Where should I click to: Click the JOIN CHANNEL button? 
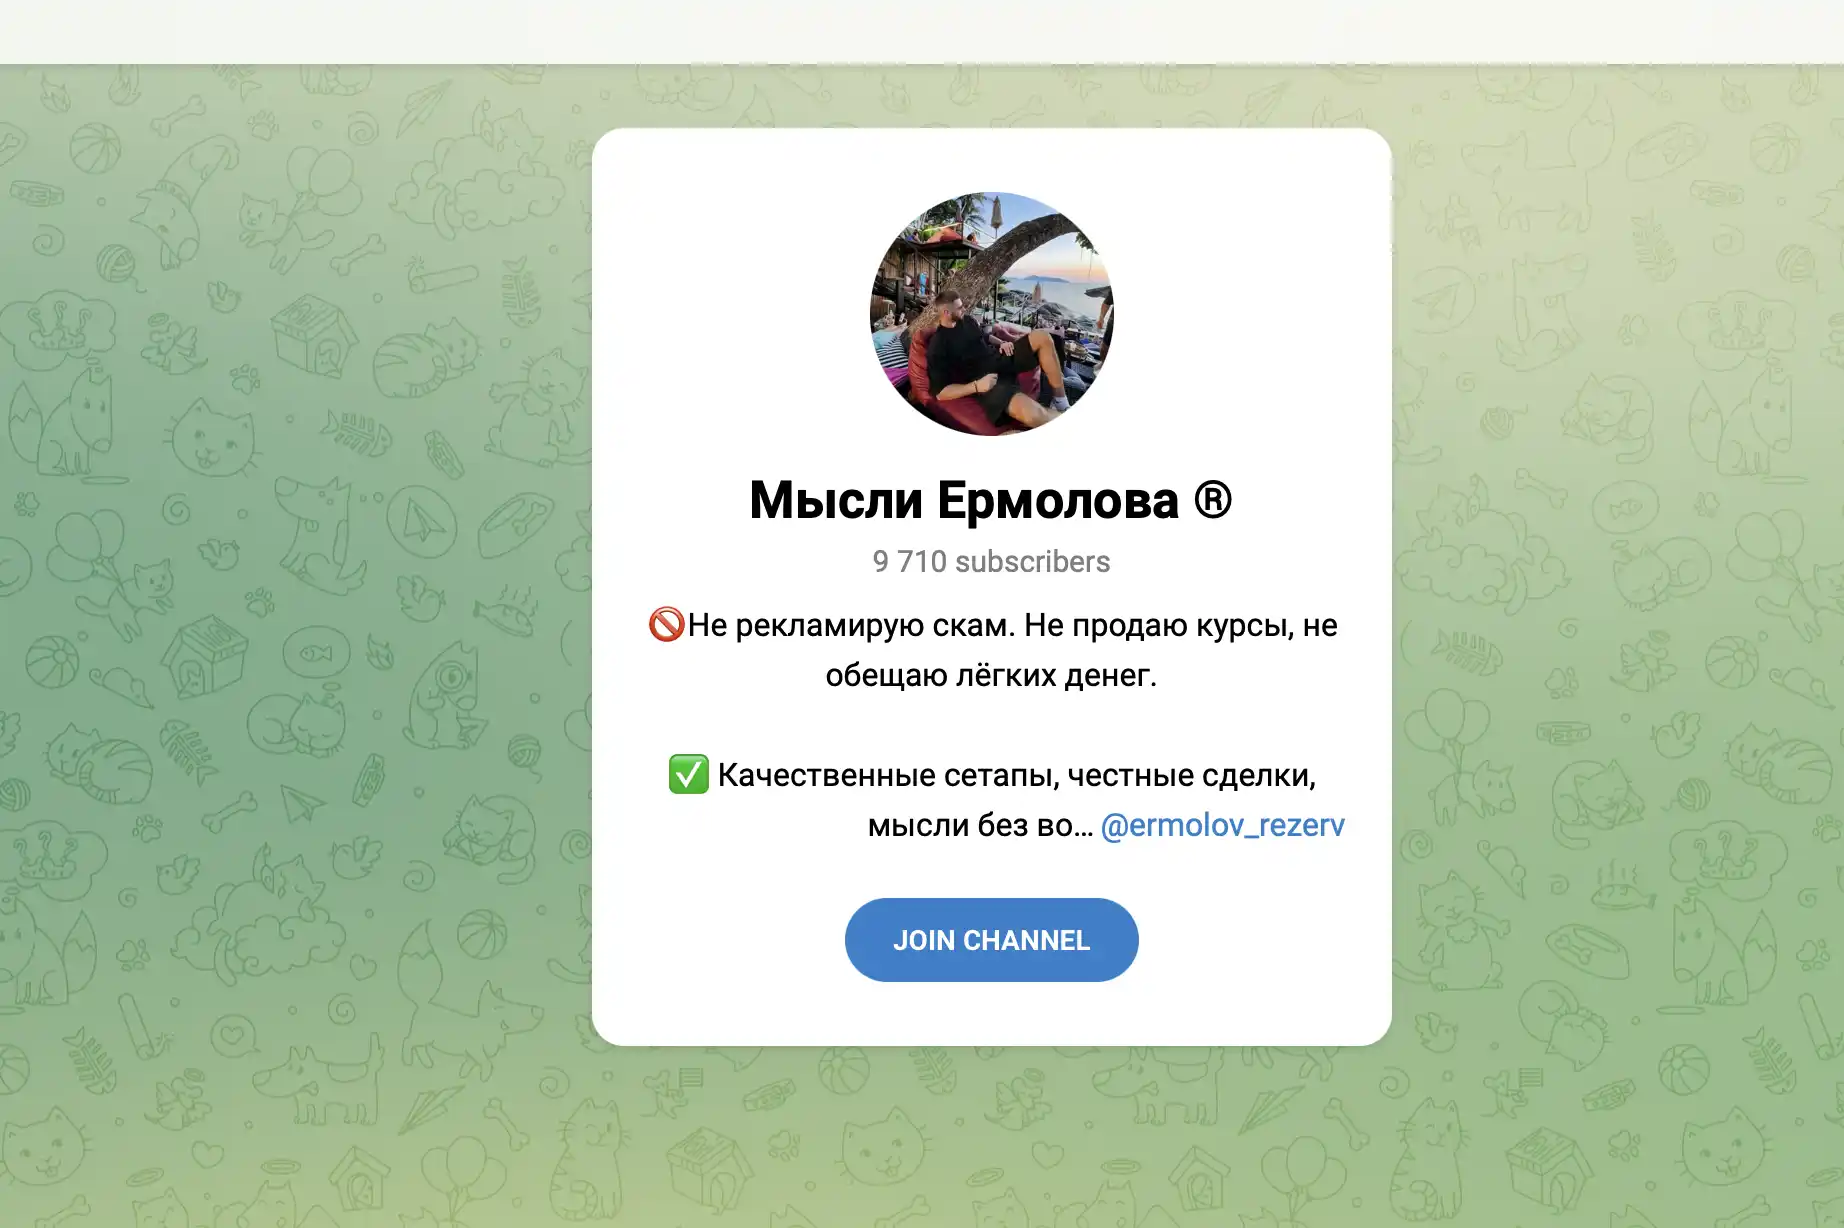pyautogui.click(x=991, y=940)
